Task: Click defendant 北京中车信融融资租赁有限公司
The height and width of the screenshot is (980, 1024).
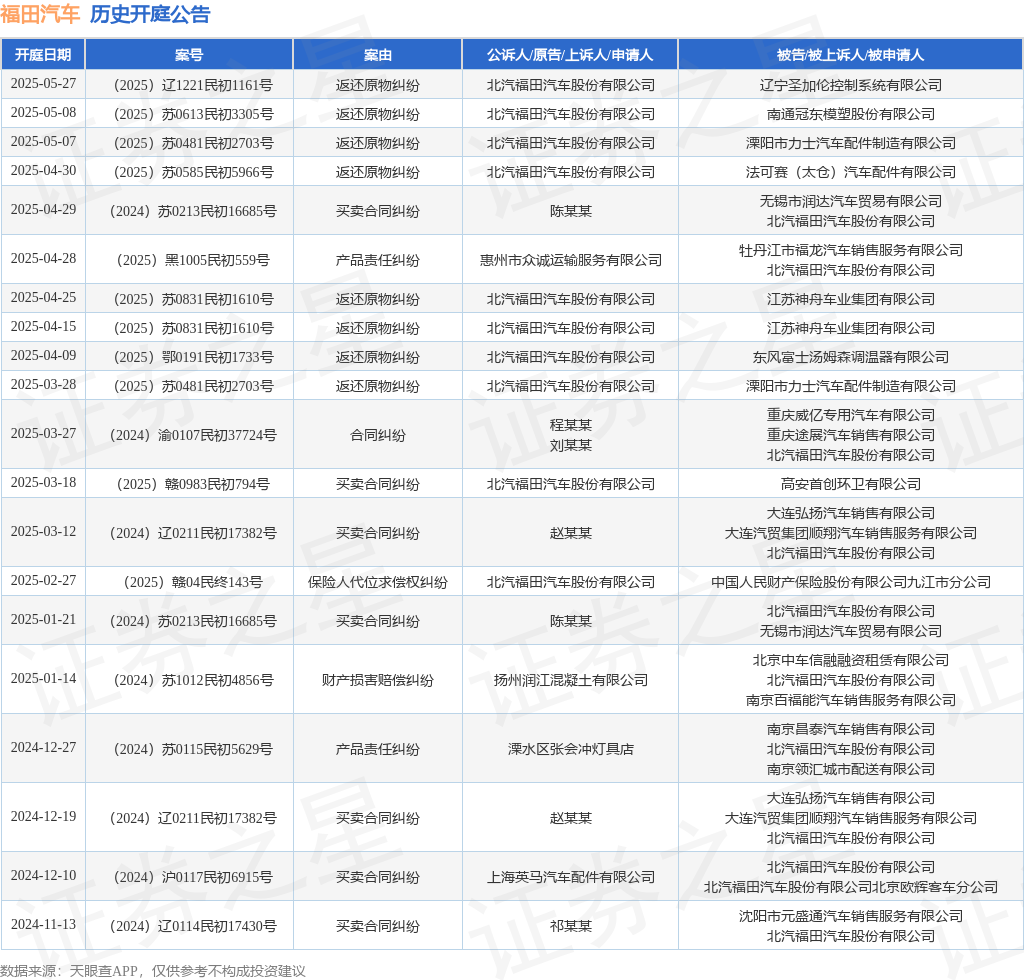Action: pos(850,660)
